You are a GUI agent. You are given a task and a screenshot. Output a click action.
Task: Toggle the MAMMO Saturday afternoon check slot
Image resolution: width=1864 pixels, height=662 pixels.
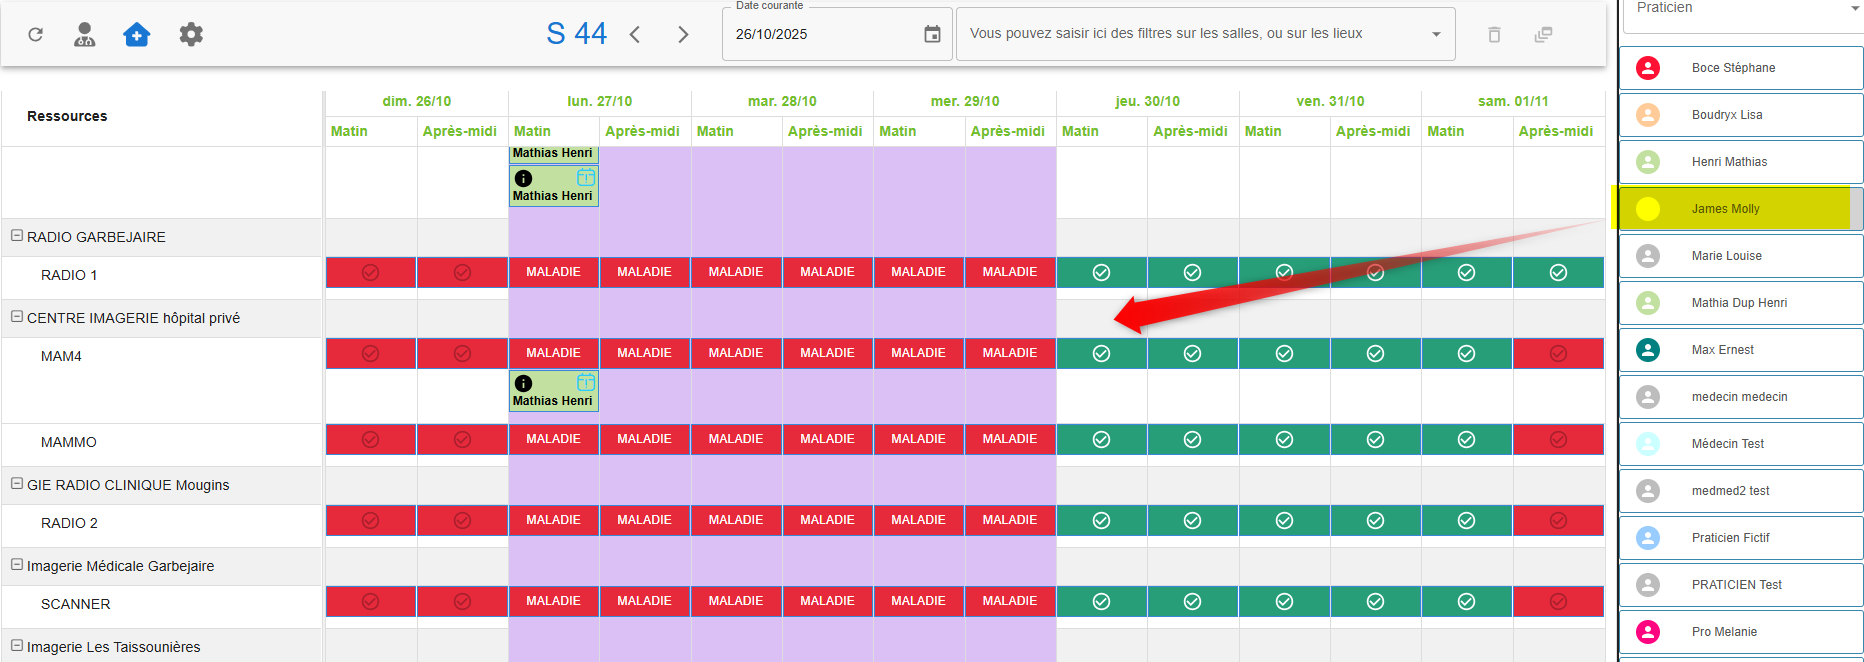(1557, 439)
